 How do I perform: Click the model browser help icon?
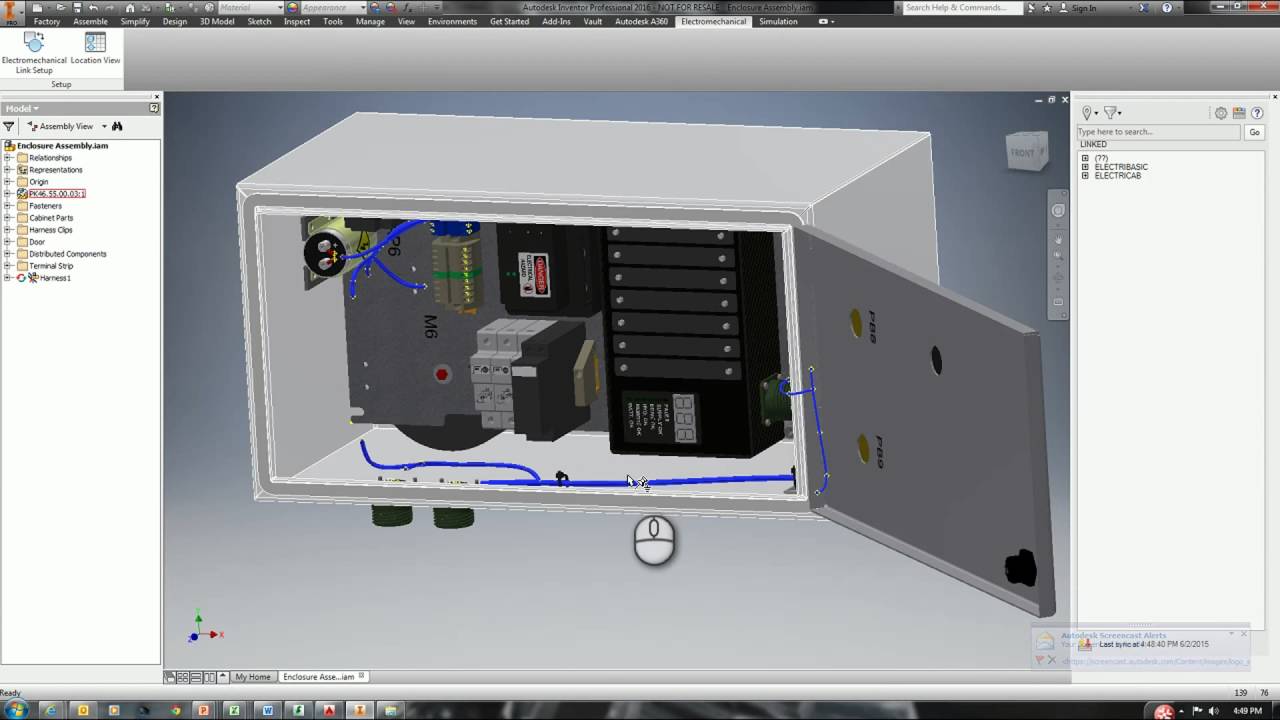(154, 108)
